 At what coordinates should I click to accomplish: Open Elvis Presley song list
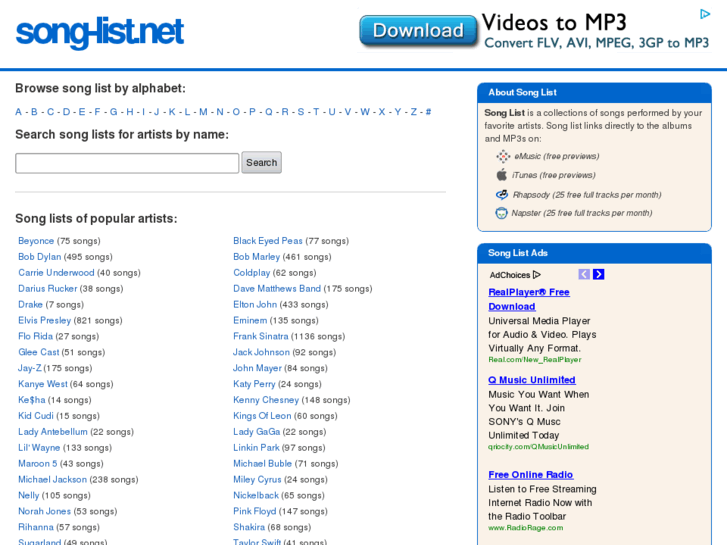tap(45, 321)
